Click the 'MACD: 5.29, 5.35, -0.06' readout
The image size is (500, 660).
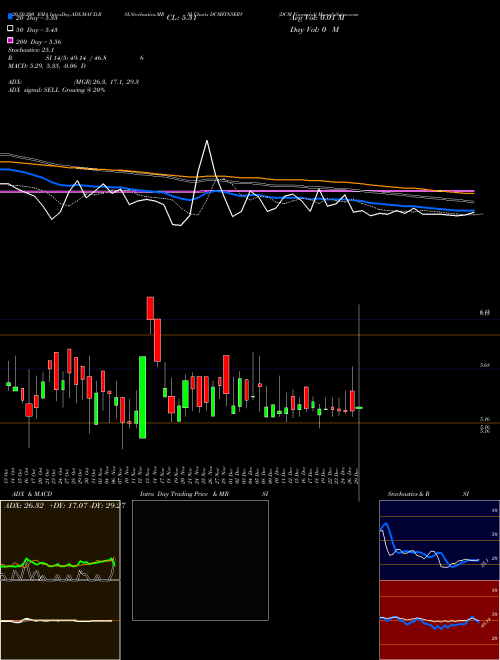coord(44,66)
